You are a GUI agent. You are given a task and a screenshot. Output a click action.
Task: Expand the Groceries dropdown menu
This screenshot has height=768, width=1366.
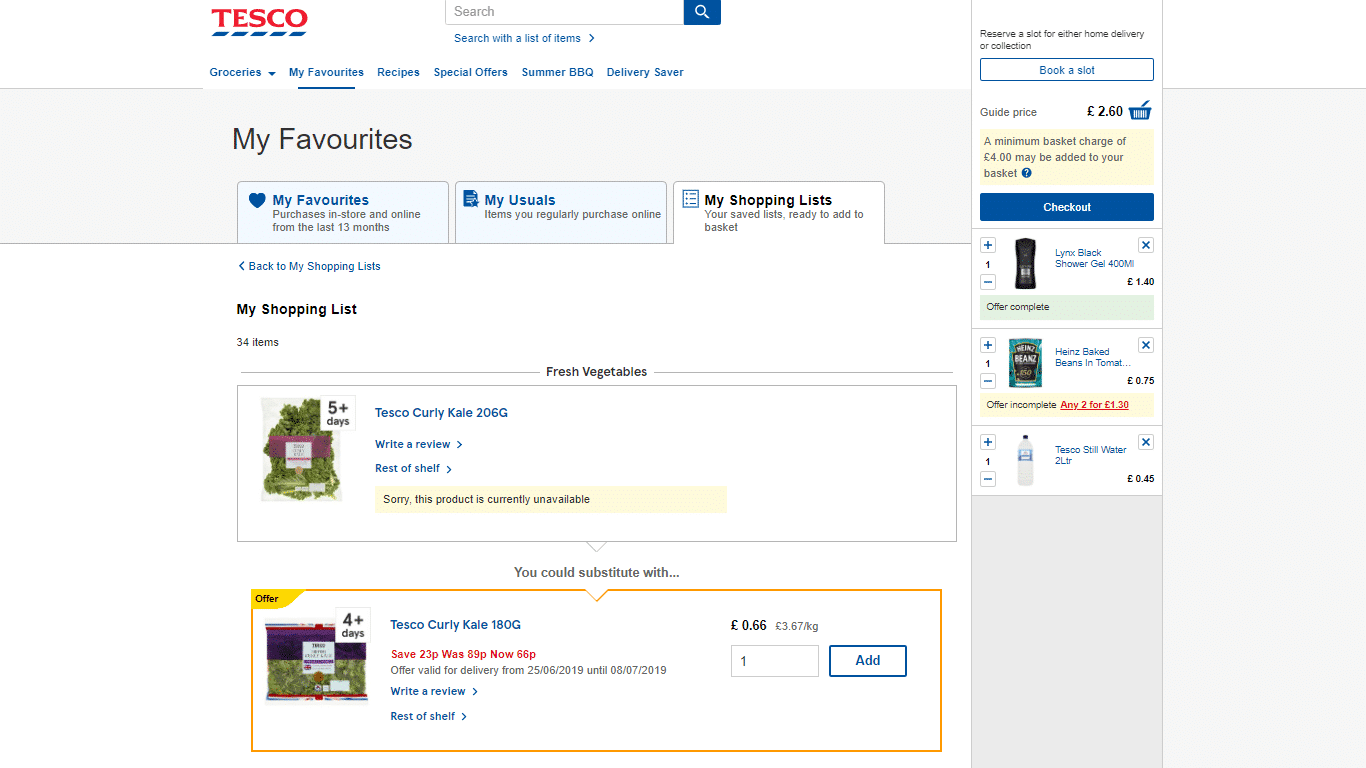(x=242, y=72)
